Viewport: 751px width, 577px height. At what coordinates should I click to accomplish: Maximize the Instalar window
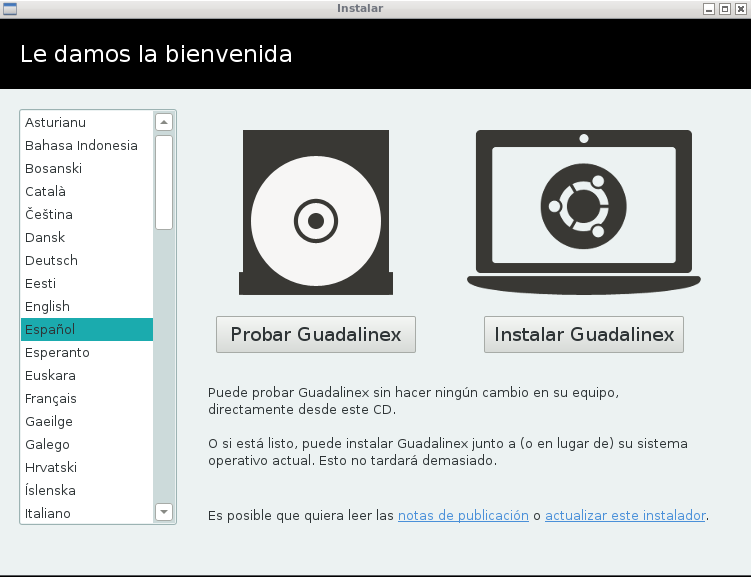725,9
